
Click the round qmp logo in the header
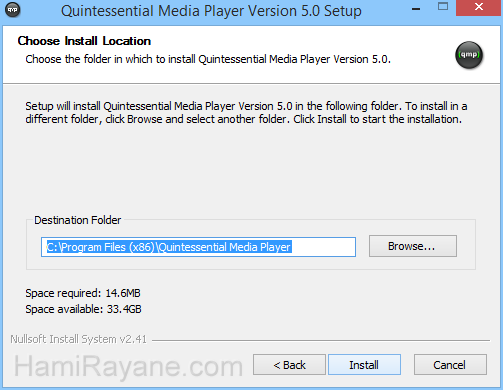click(x=469, y=55)
